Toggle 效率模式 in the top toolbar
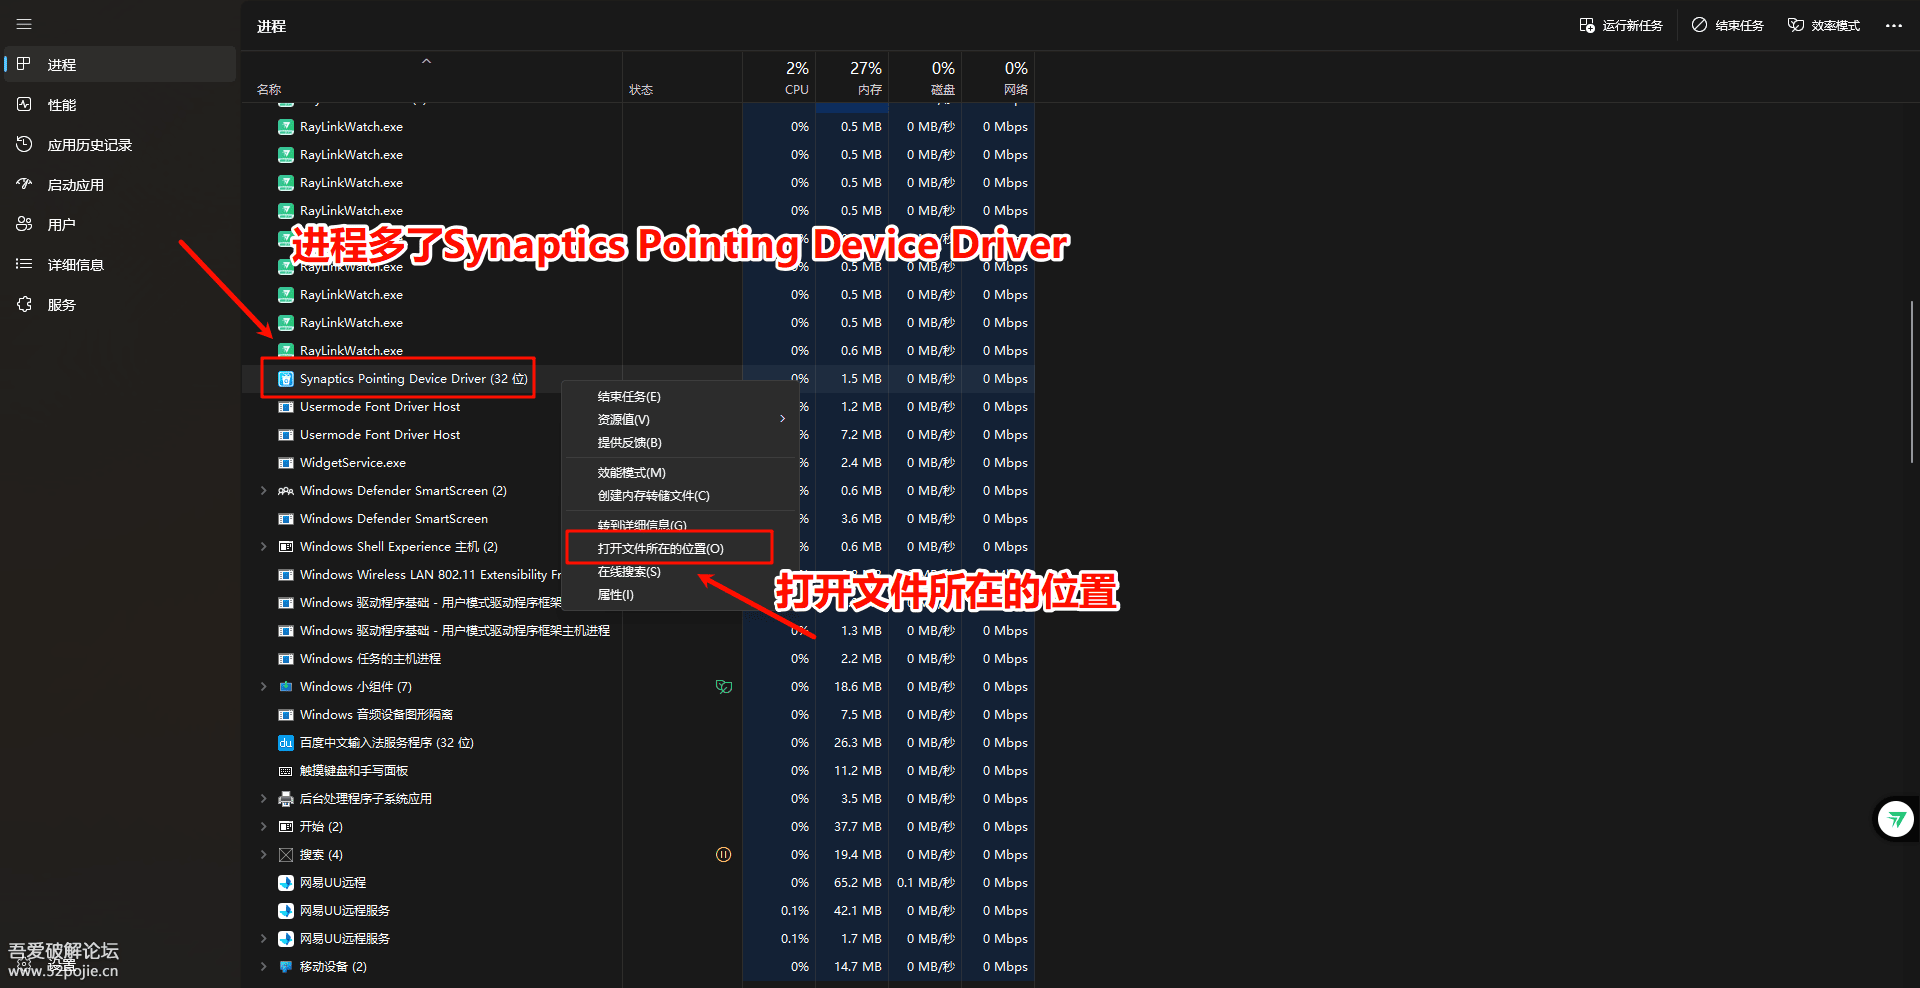Image resolution: width=1920 pixels, height=988 pixels. tap(1823, 26)
